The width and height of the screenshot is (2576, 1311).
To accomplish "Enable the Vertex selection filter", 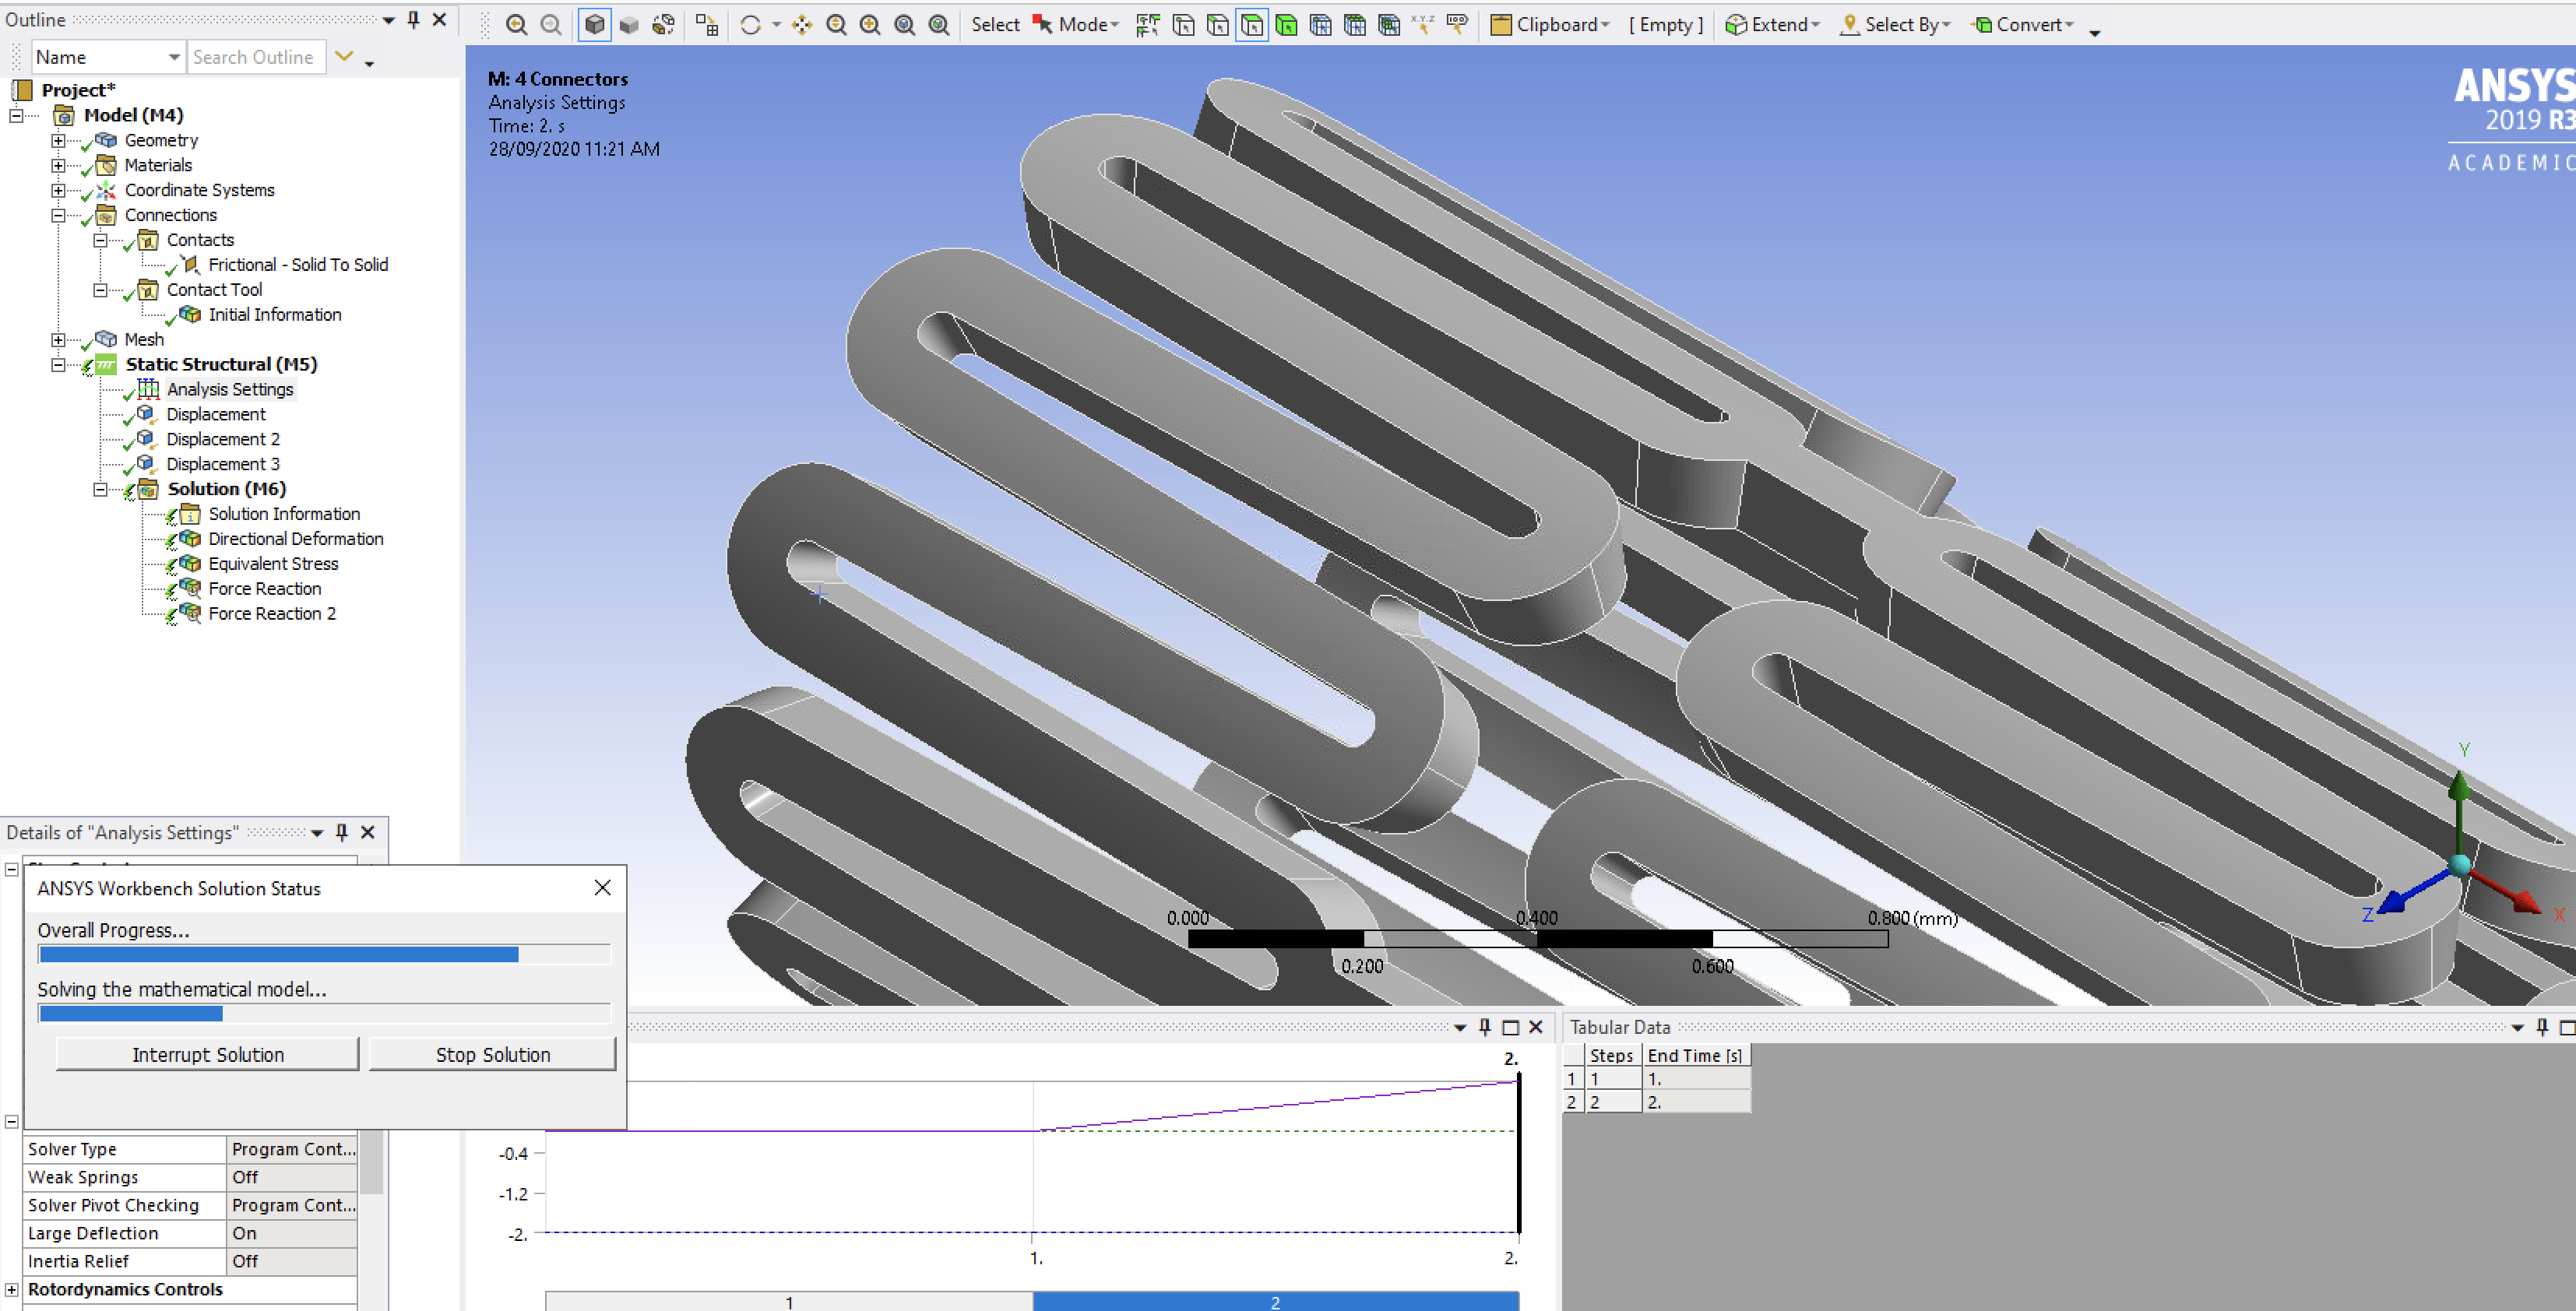I will [1183, 25].
